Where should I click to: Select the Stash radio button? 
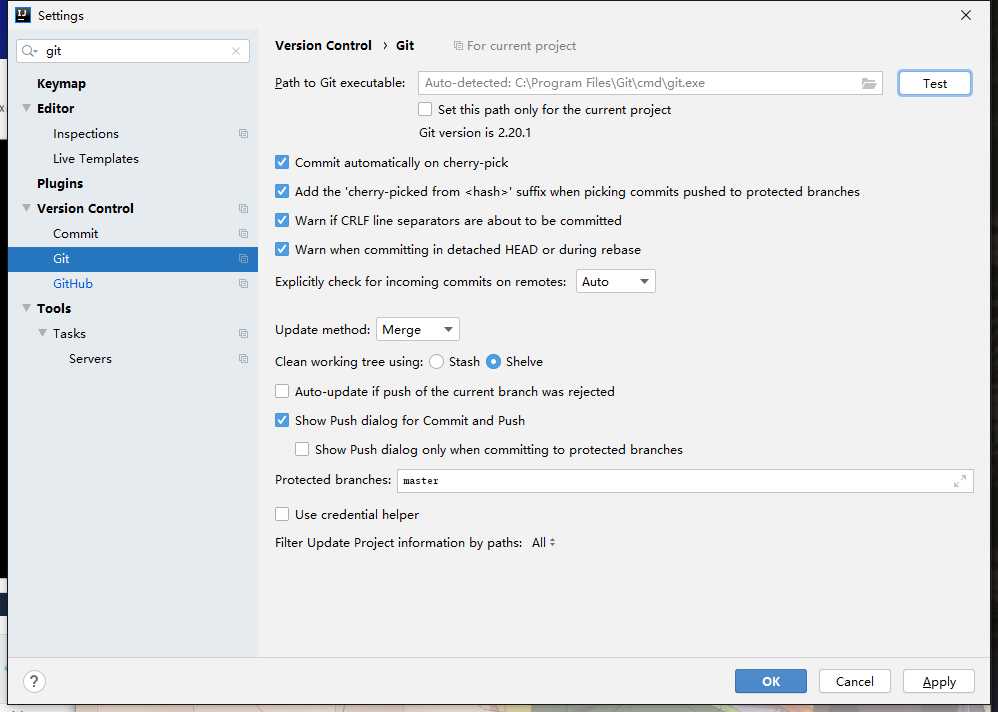pyautogui.click(x=436, y=361)
